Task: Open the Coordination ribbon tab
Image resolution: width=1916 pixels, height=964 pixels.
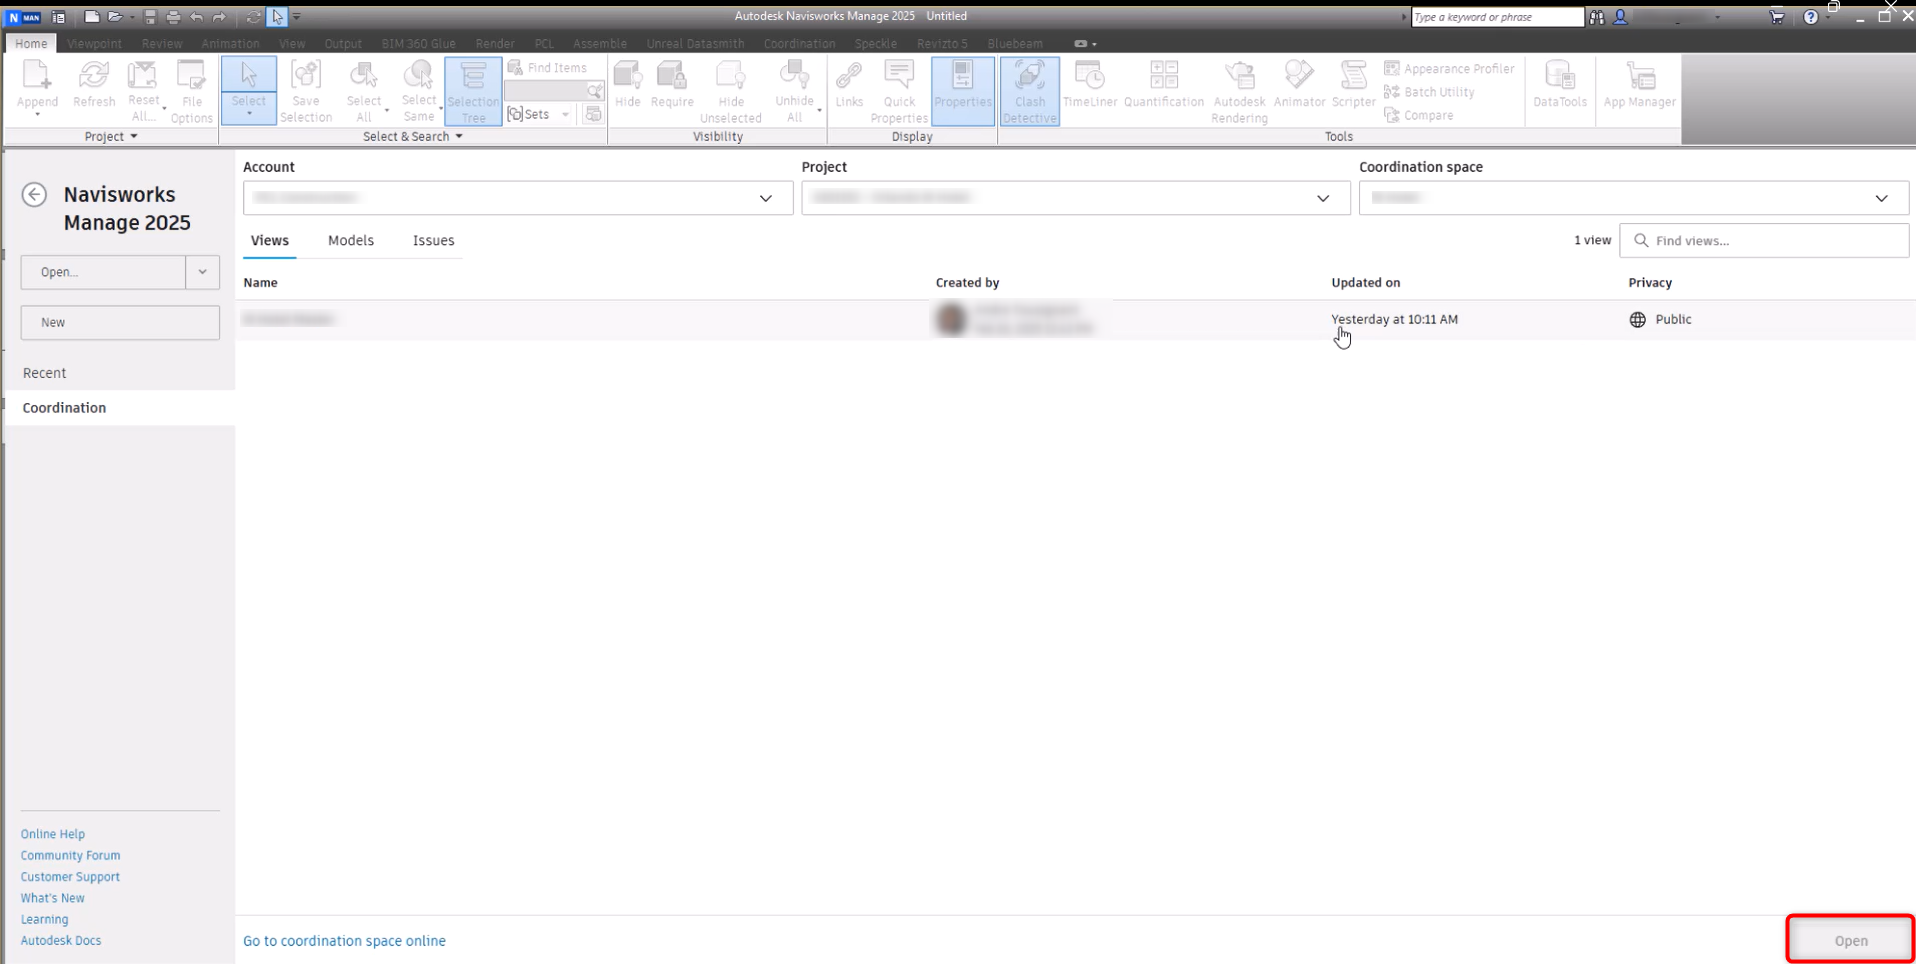Action: pos(798,43)
